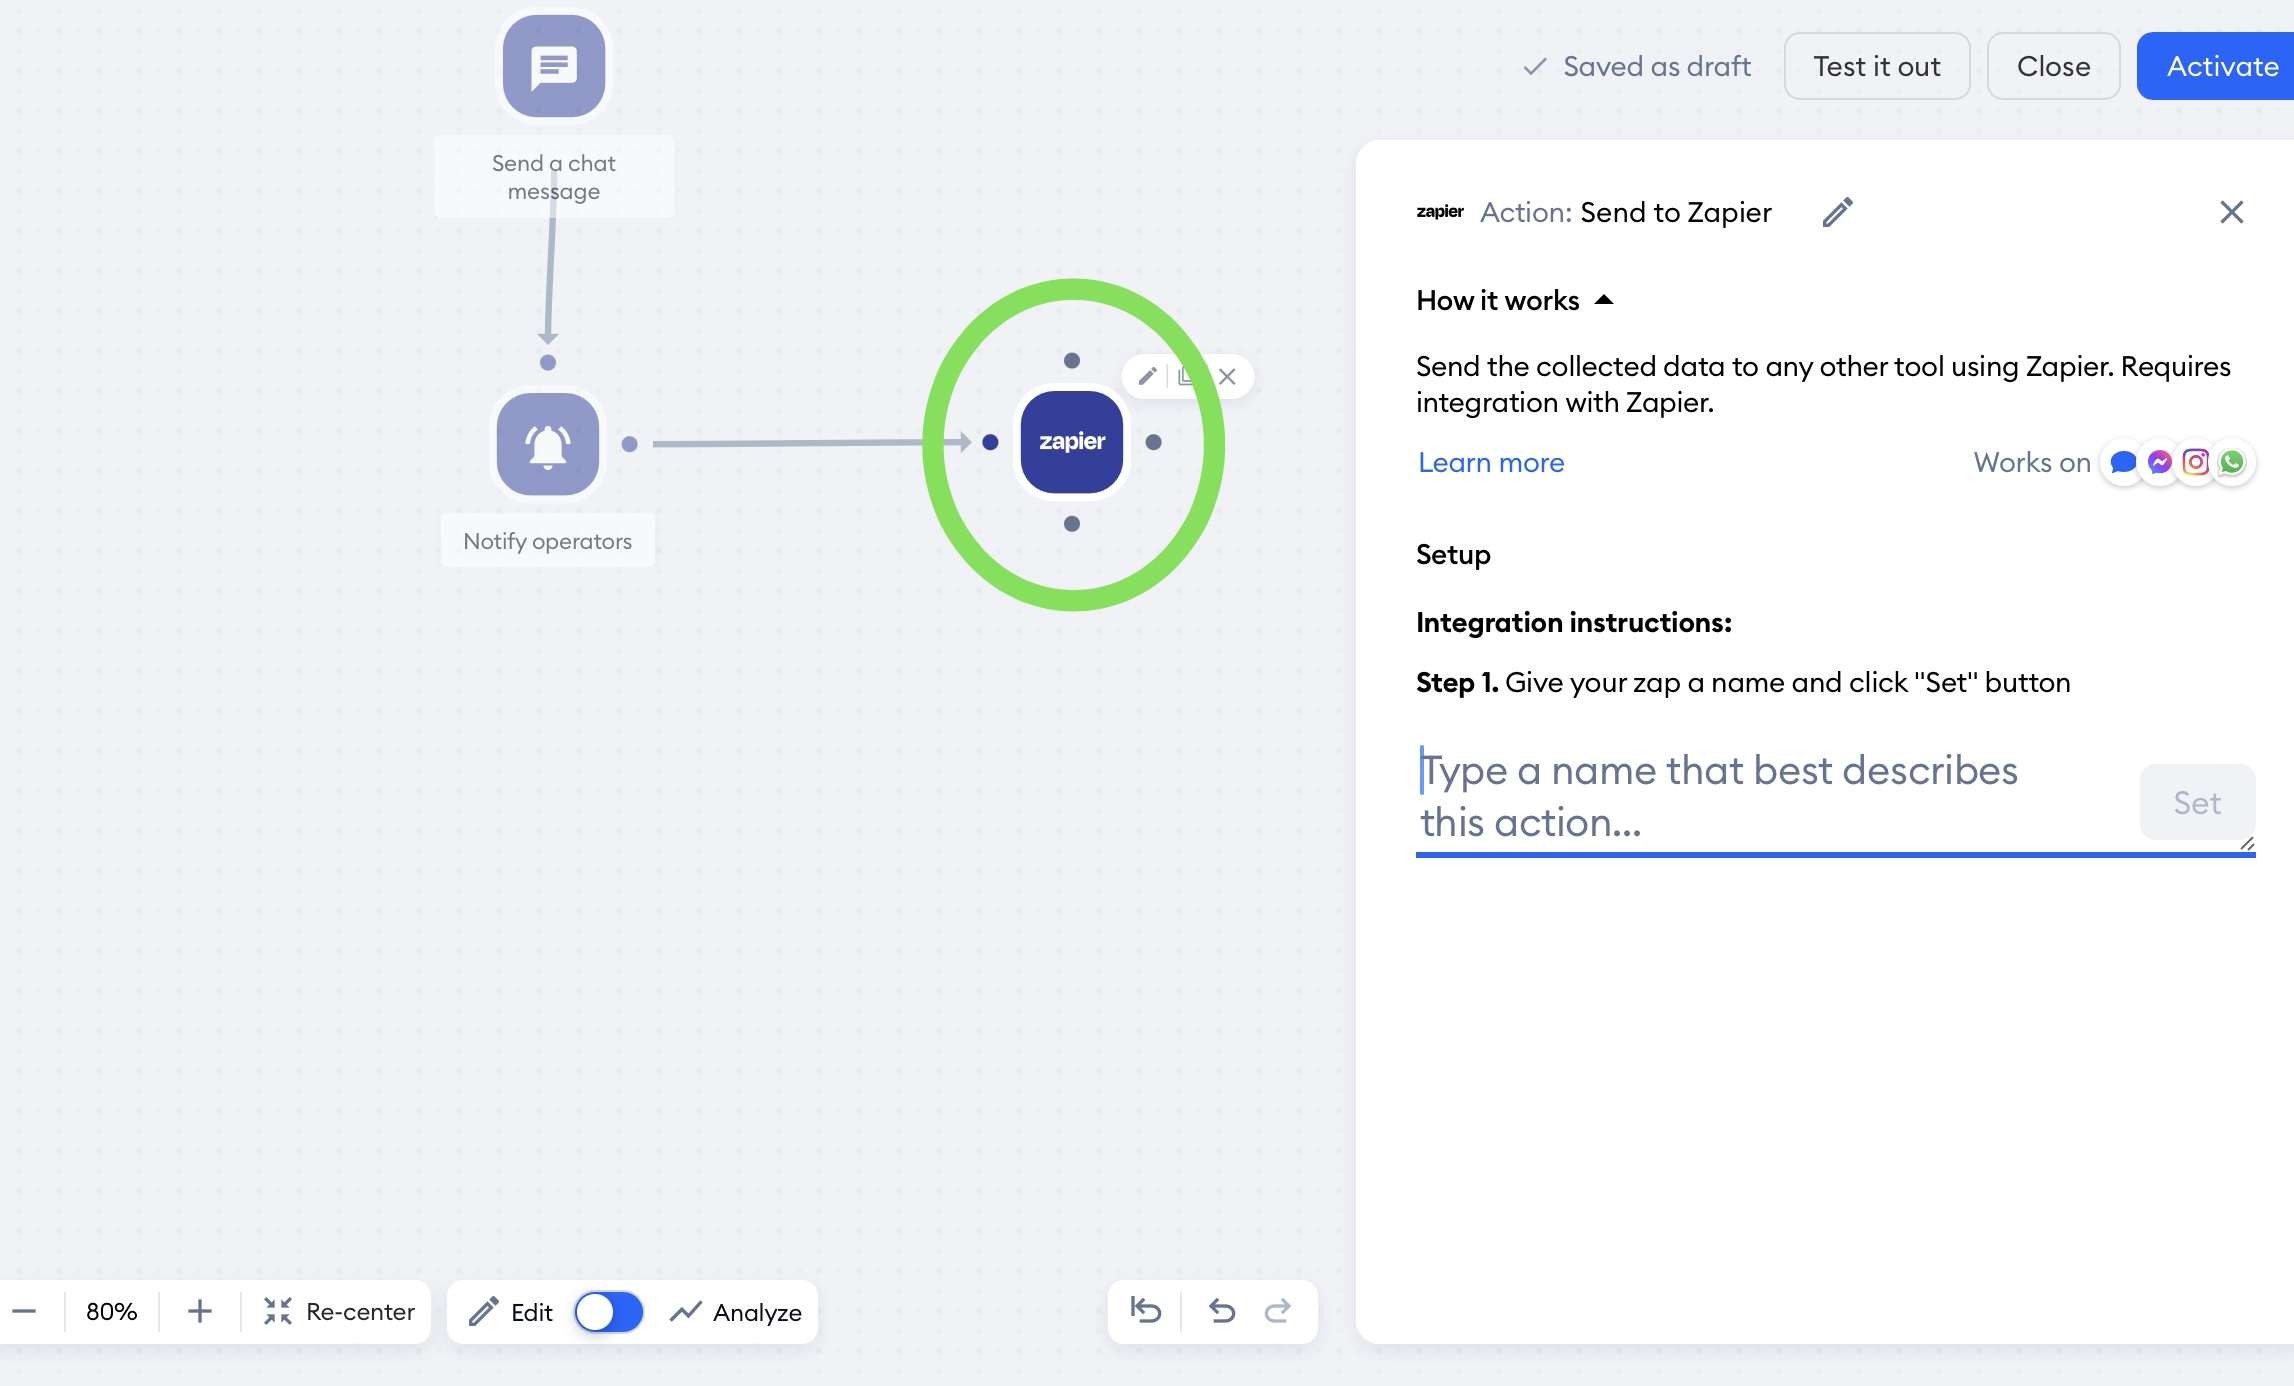Image resolution: width=2294 pixels, height=1386 pixels.
Task: Click the live chat channel icon
Action: (x=2122, y=462)
